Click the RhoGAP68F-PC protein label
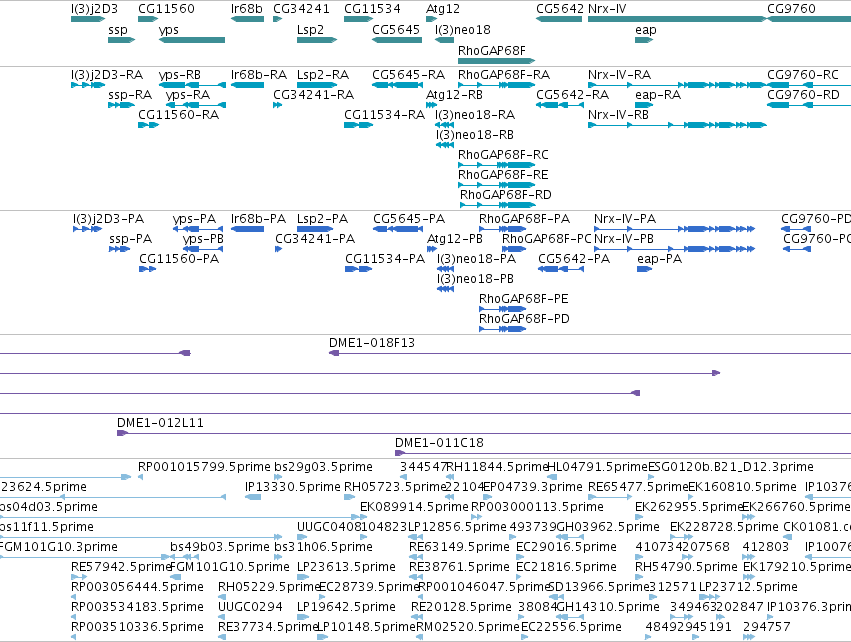The width and height of the screenshot is (851, 642). tap(547, 239)
